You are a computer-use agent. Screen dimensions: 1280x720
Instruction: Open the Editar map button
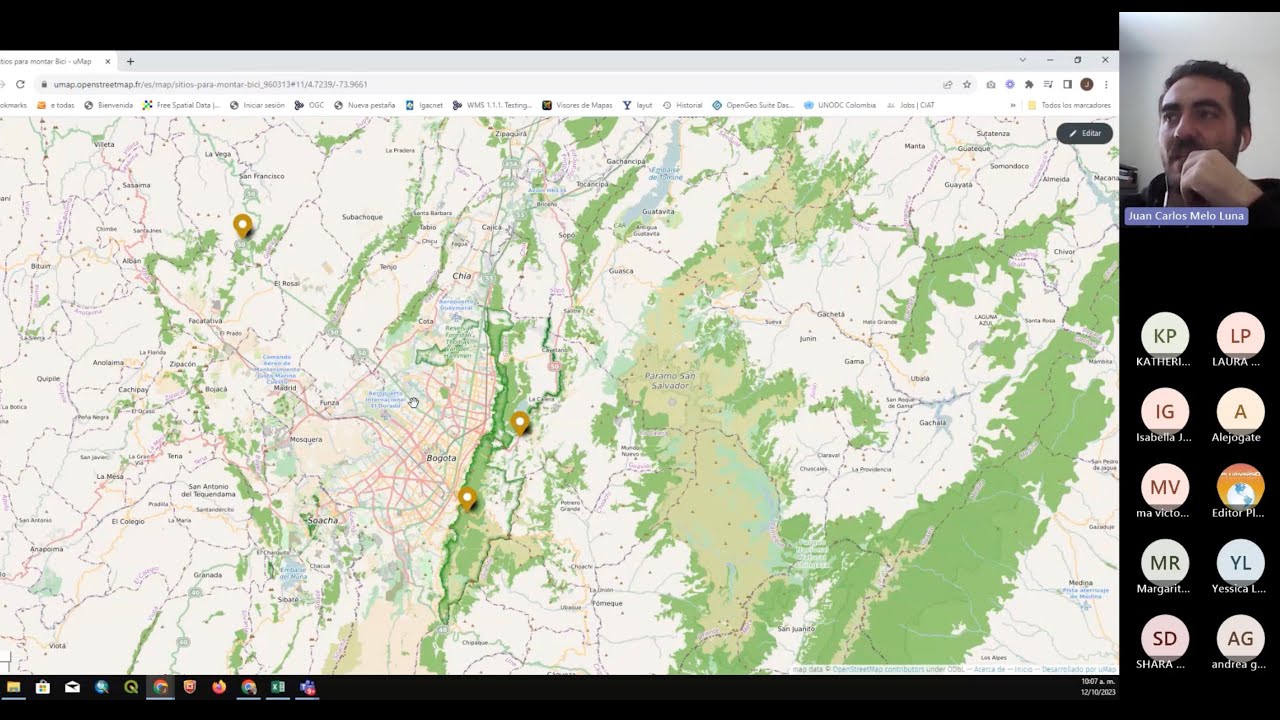point(1084,133)
